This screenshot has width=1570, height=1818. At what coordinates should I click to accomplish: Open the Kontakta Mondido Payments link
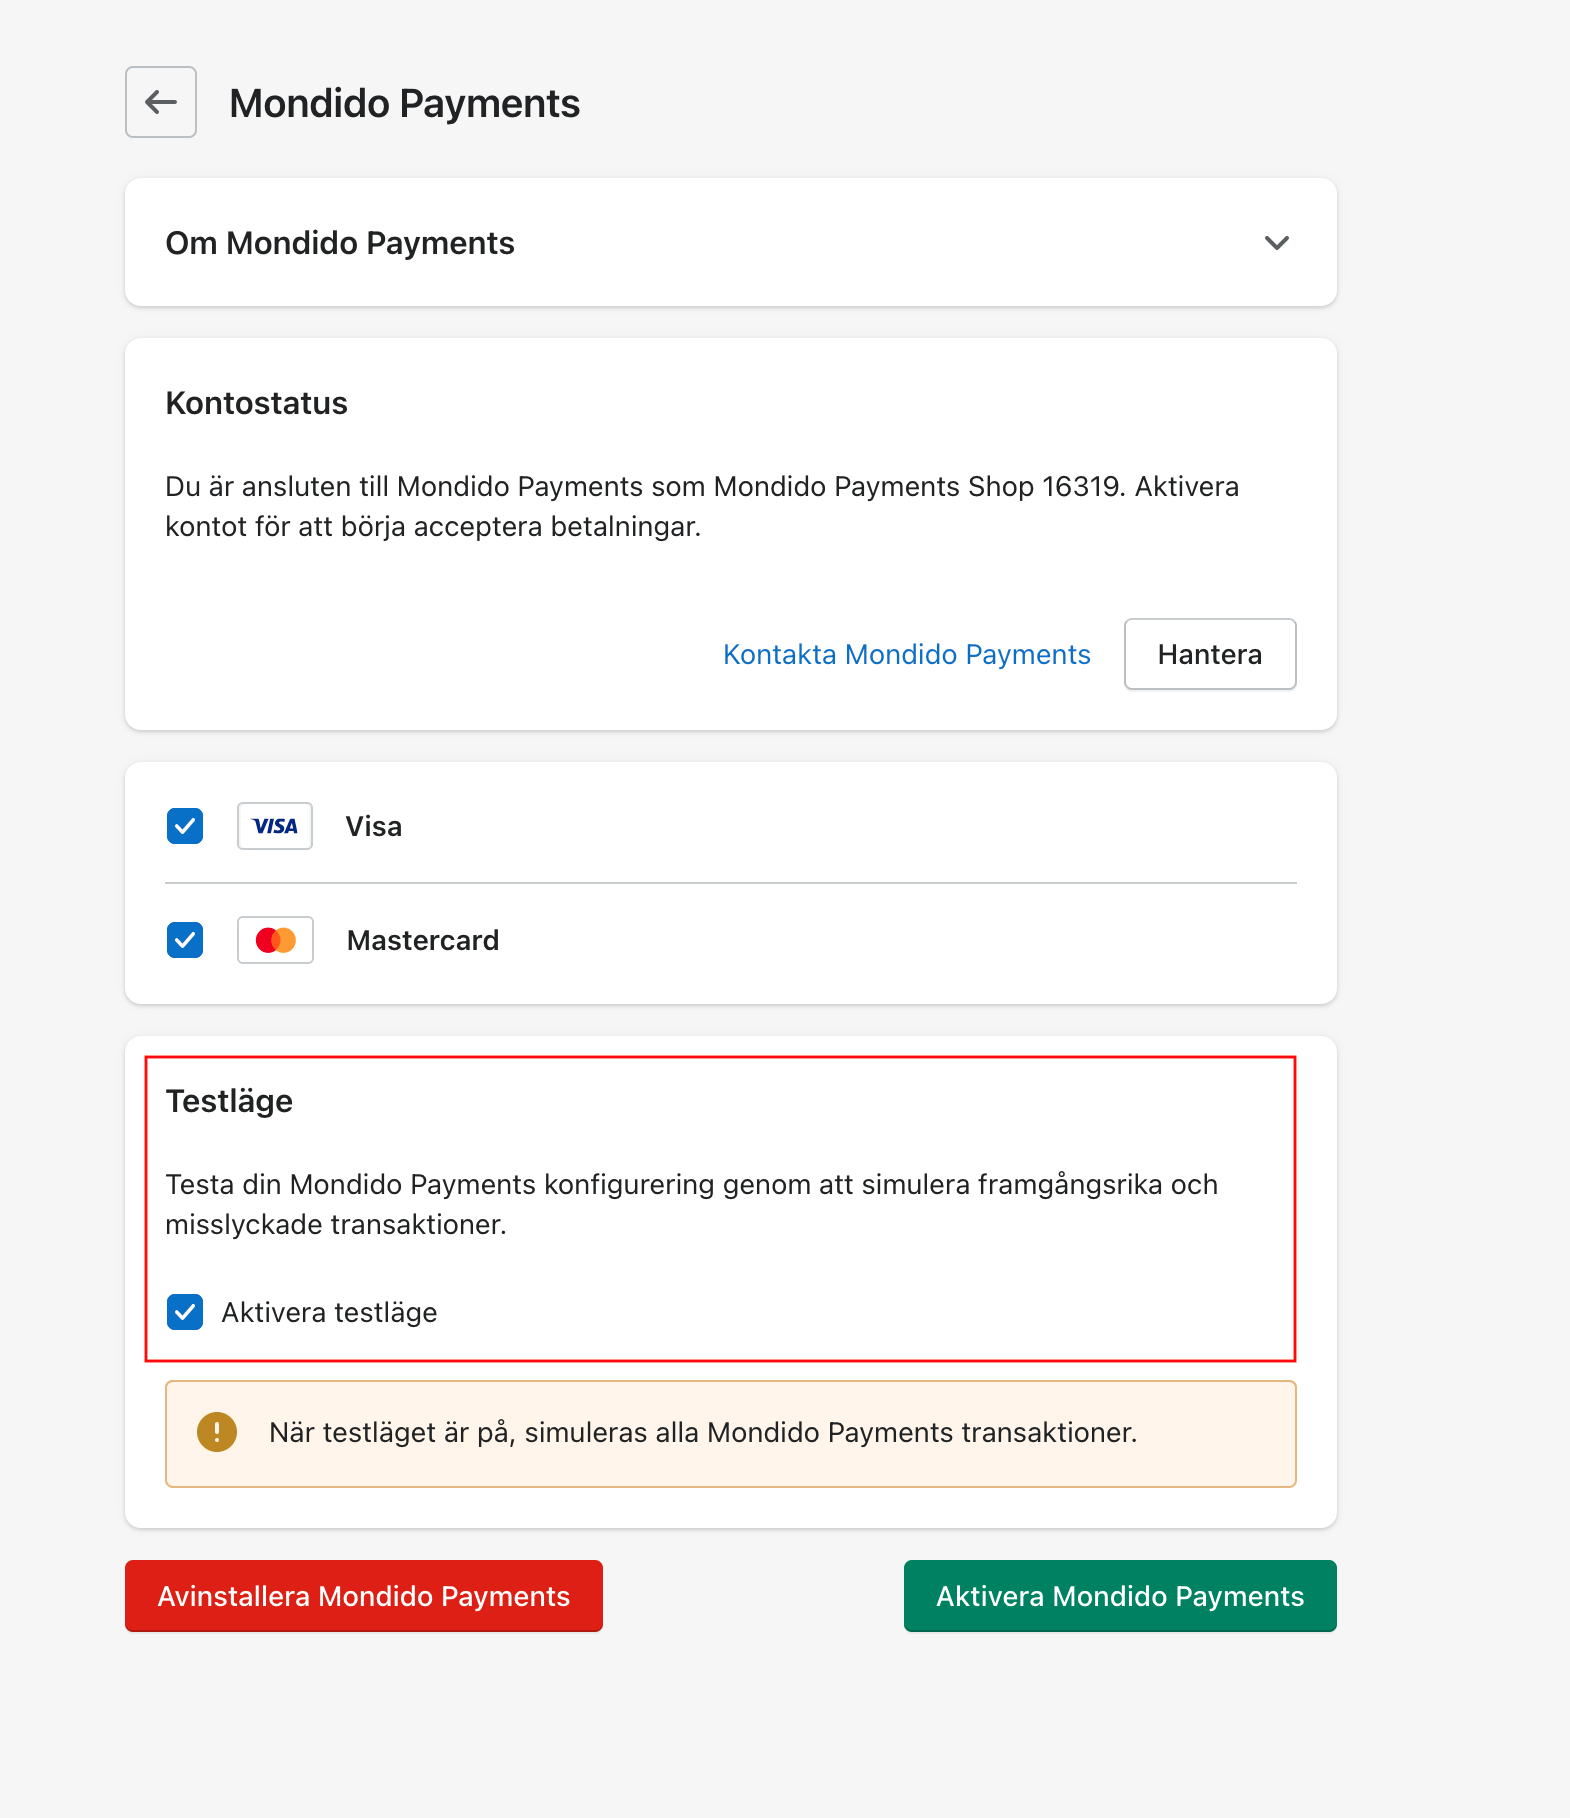pos(907,654)
